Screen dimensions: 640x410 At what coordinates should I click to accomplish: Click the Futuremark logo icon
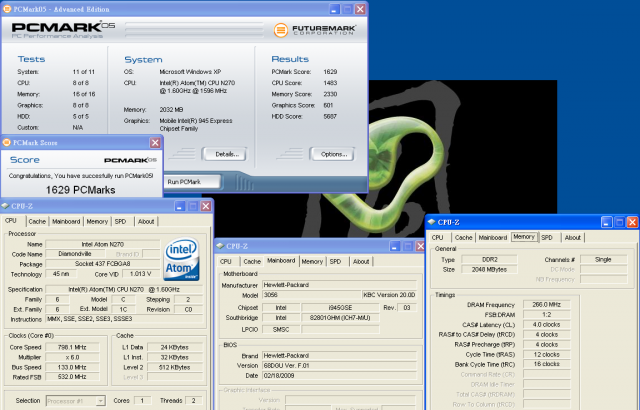(280, 30)
